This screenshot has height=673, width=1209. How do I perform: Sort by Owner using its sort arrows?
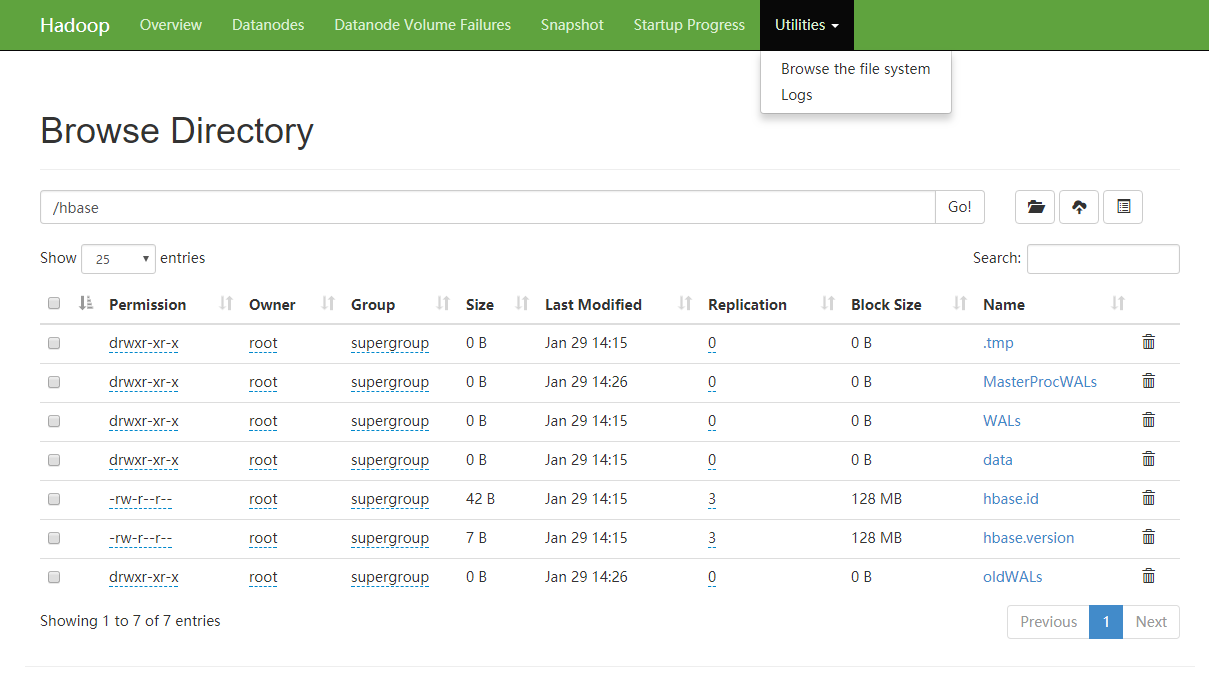coord(328,304)
